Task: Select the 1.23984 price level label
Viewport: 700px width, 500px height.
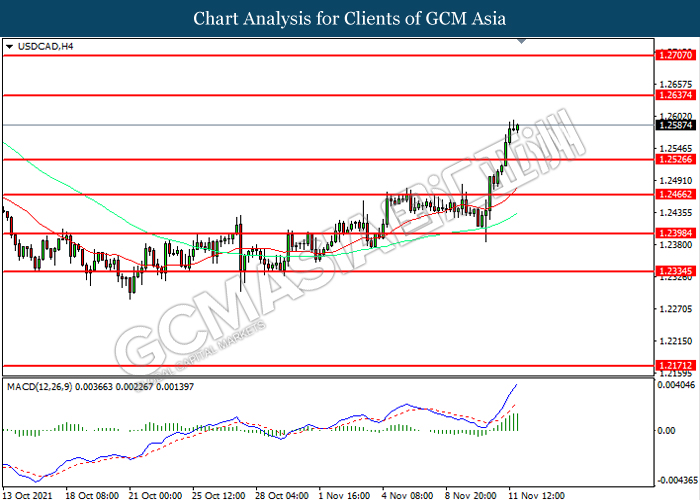Action: (676, 233)
